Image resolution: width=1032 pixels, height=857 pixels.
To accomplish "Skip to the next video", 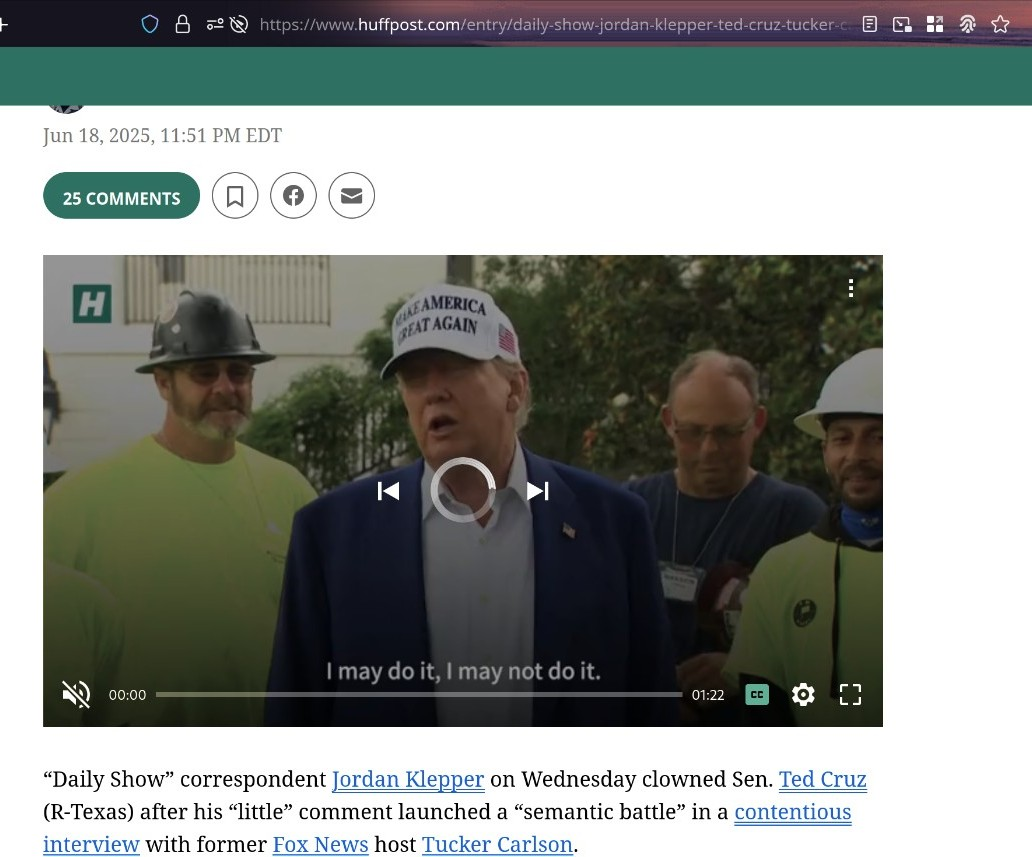I will 538,490.
